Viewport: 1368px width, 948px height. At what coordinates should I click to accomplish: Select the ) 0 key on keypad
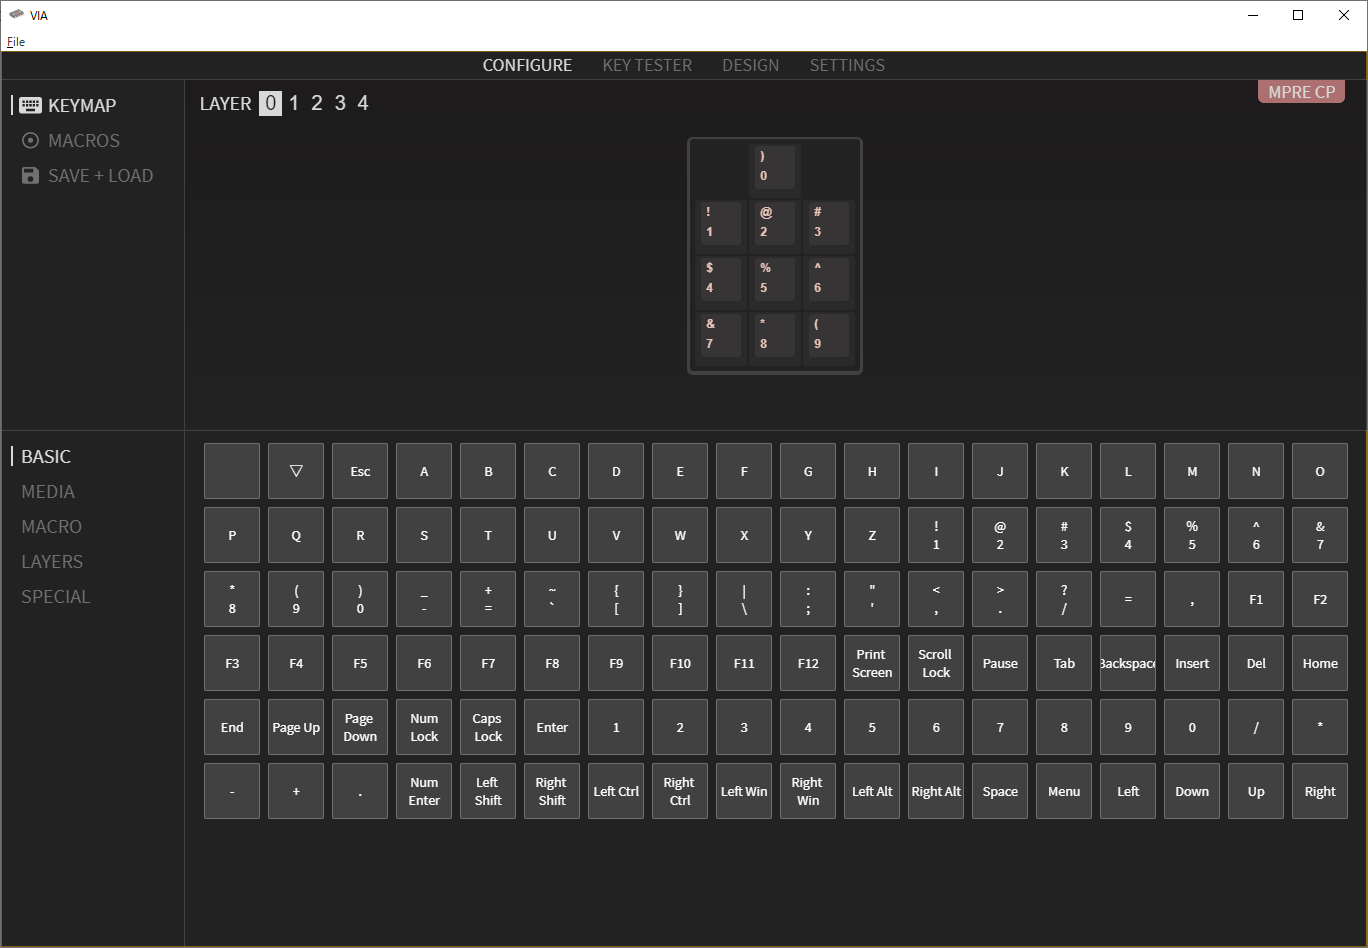(774, 168)
